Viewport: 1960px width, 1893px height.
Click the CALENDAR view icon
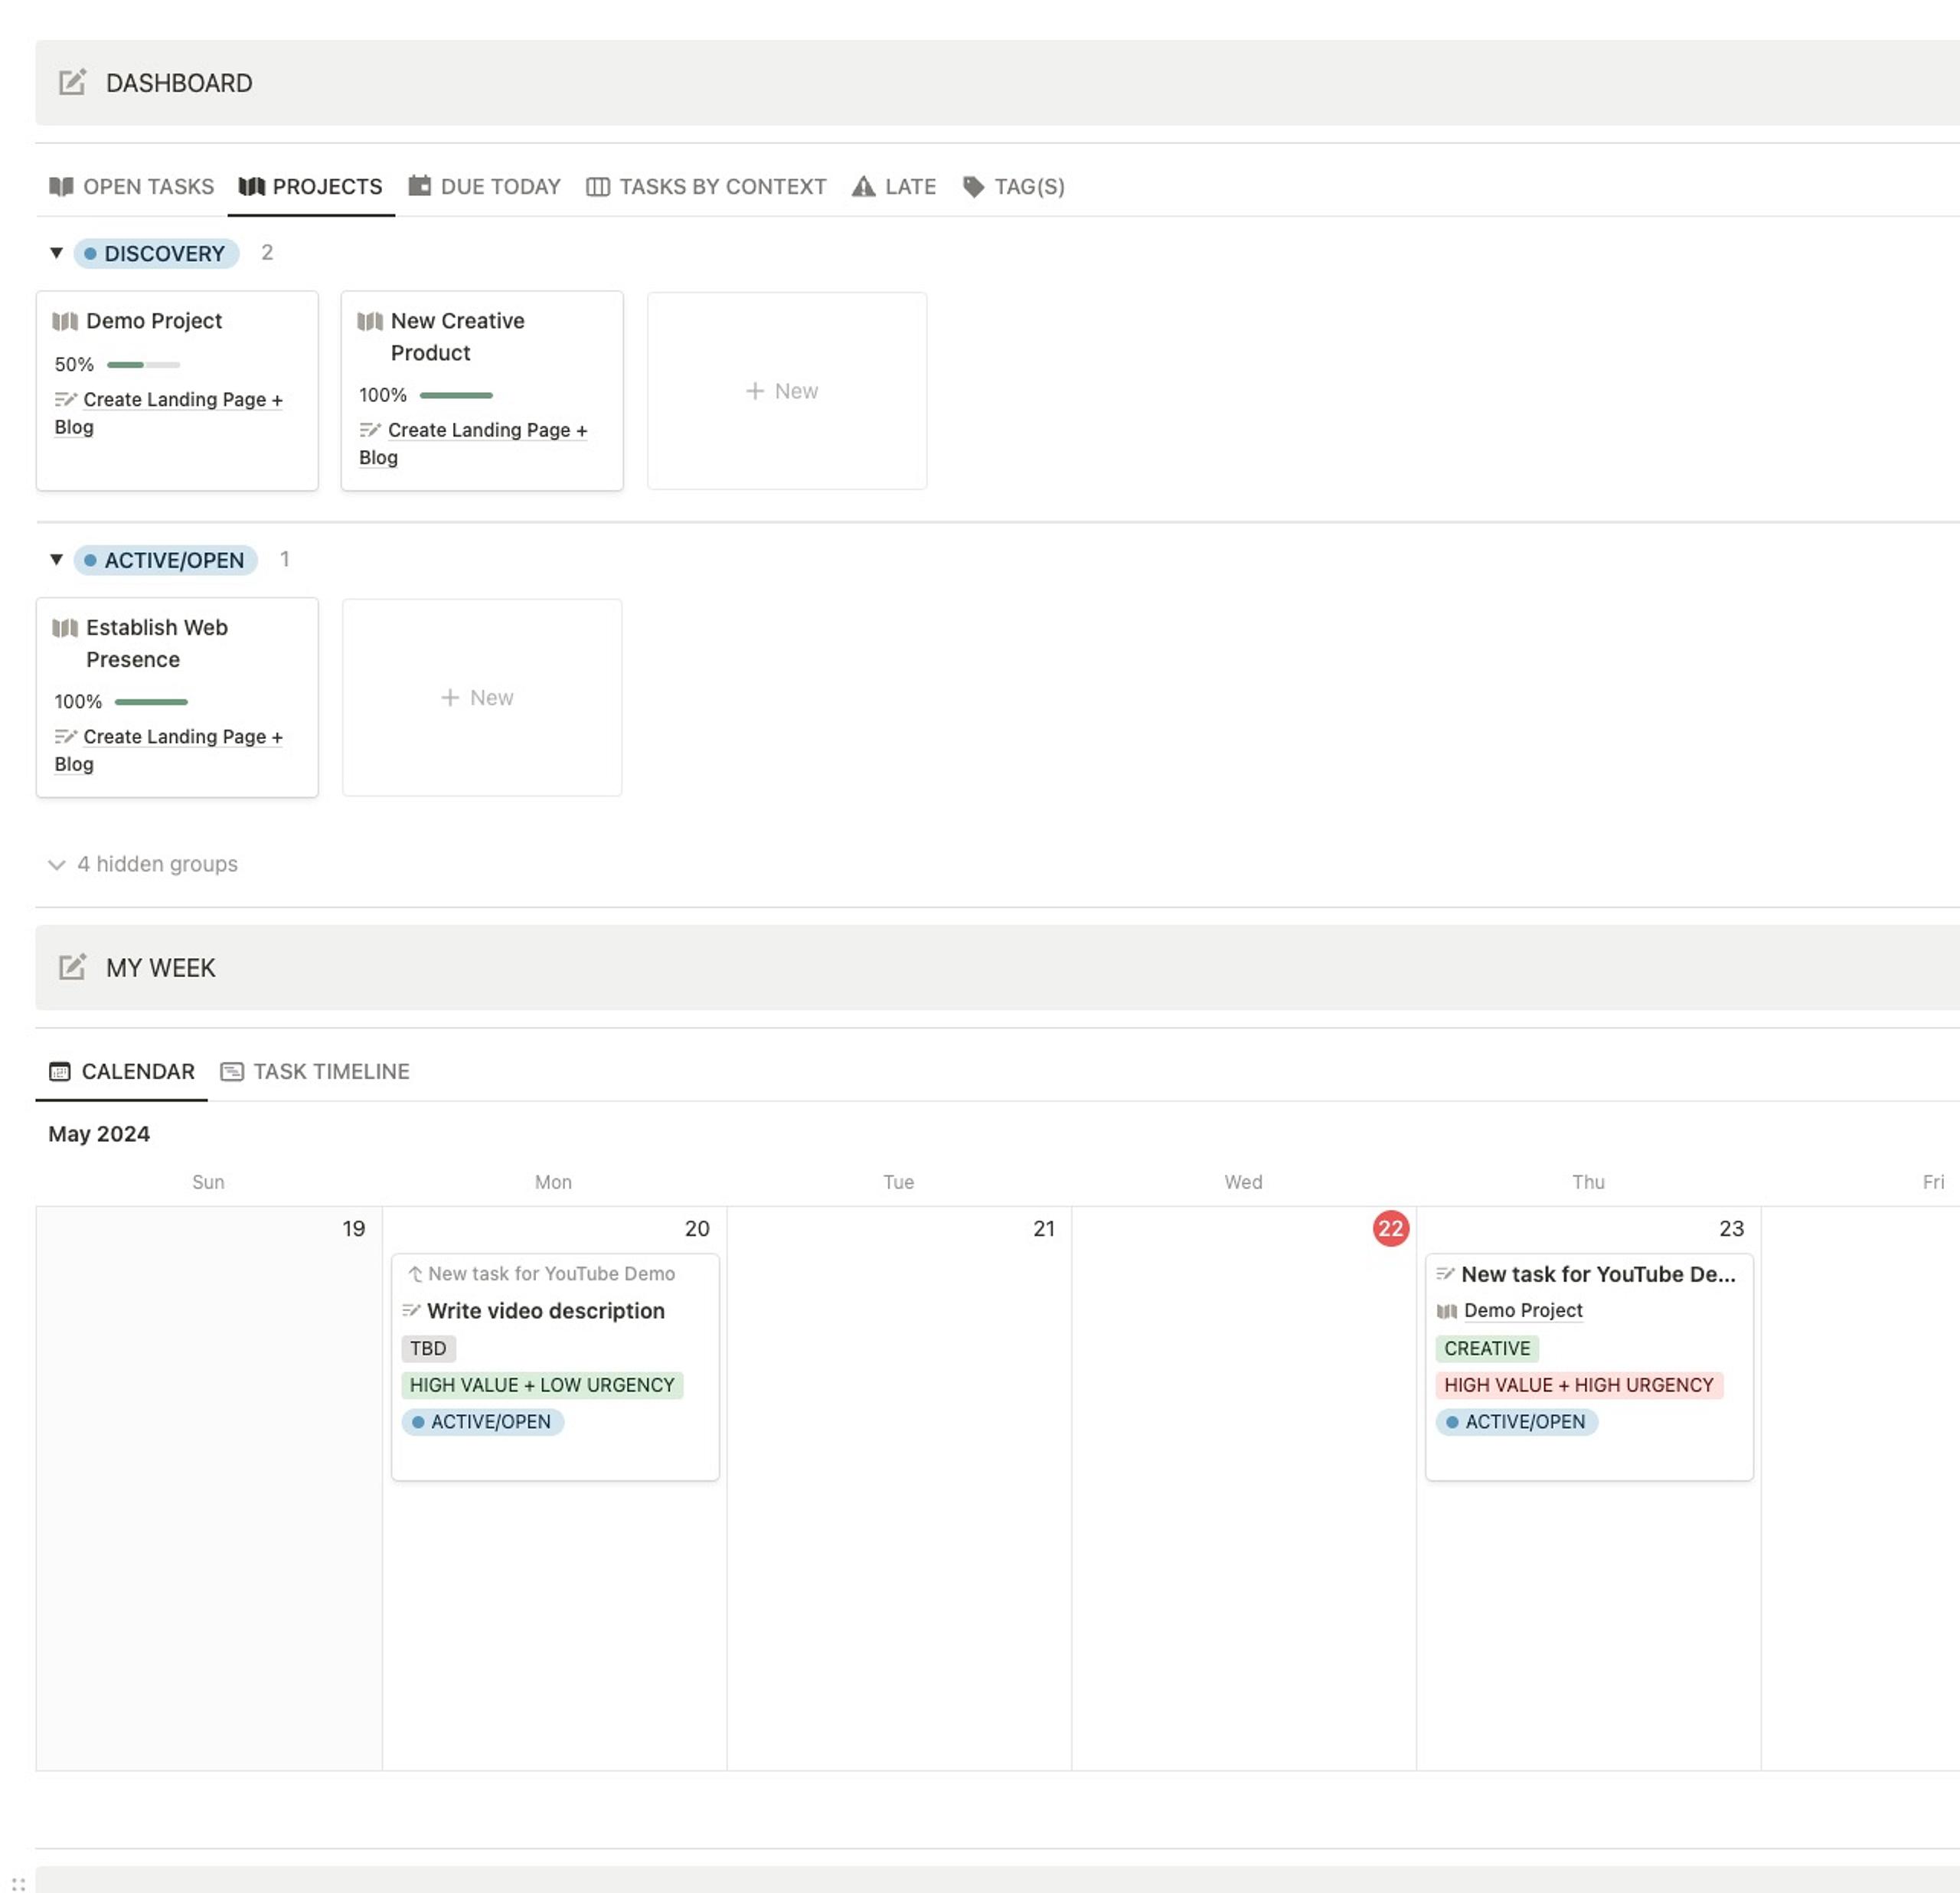click(57, 1071)
